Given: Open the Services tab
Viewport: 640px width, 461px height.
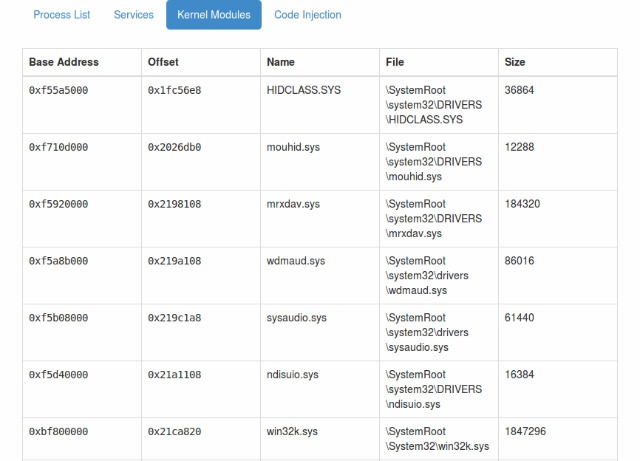Looking at the screenshot, I should coord(133,15).
